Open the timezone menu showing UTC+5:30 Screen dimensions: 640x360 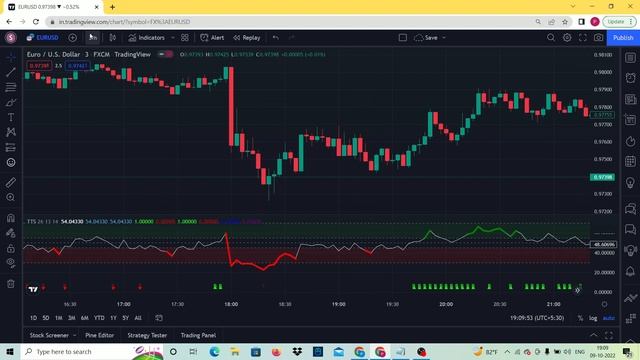(537, 318)
